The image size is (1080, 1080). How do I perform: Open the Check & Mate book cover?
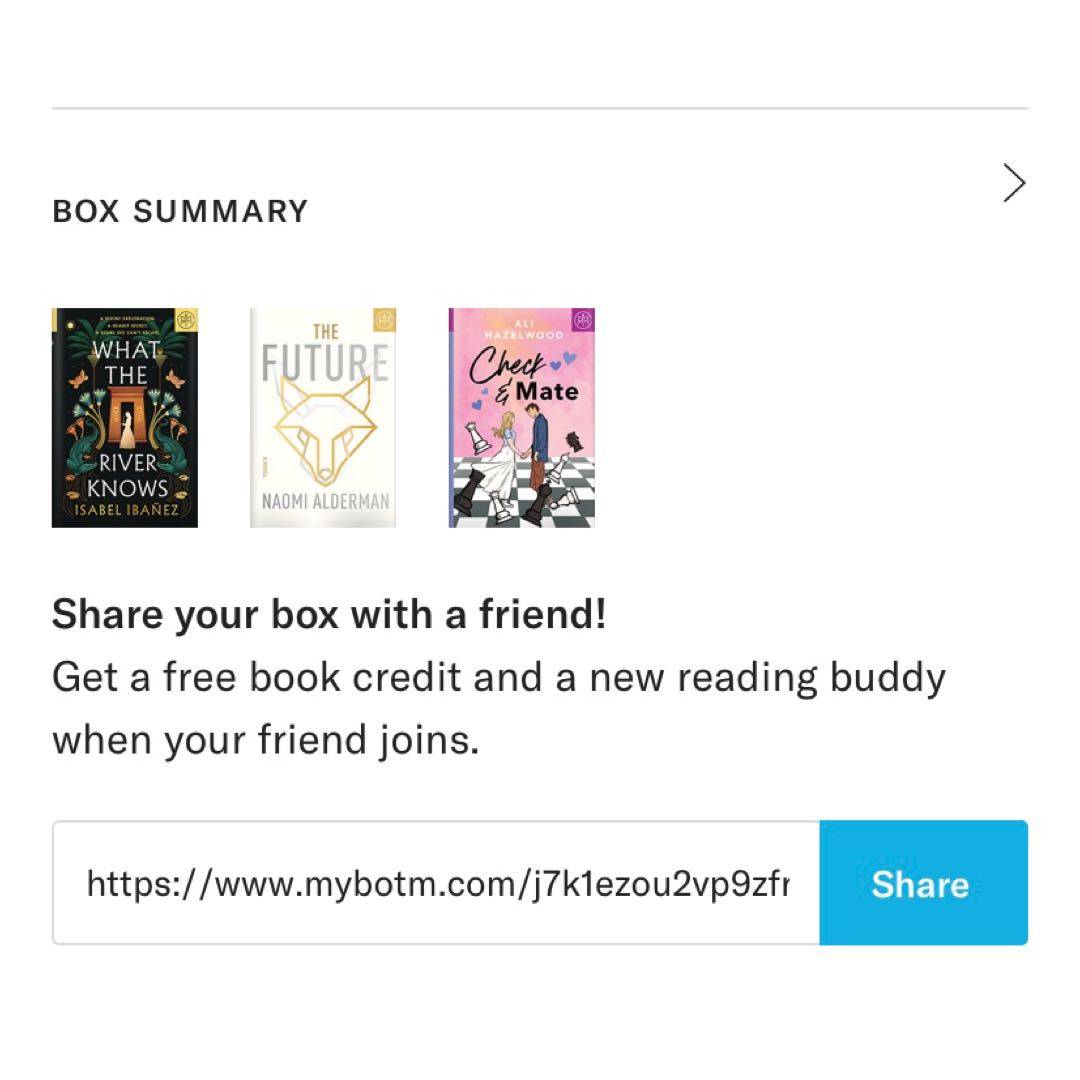tap(522, 417)
